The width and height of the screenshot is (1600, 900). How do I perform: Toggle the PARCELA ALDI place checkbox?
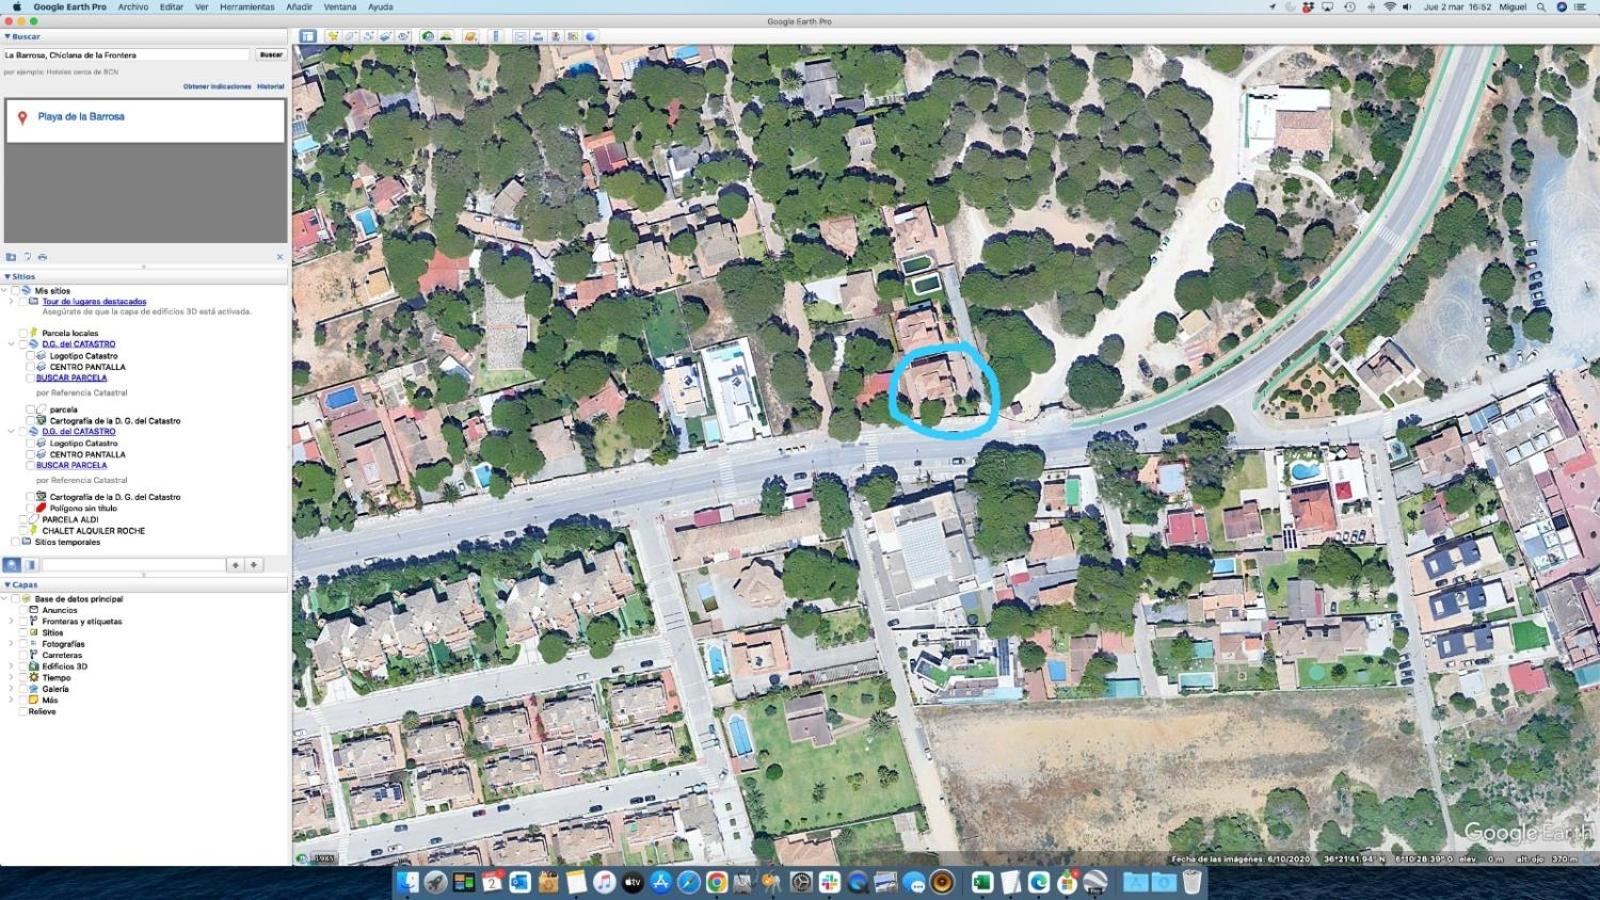click(x=23, y=519)
